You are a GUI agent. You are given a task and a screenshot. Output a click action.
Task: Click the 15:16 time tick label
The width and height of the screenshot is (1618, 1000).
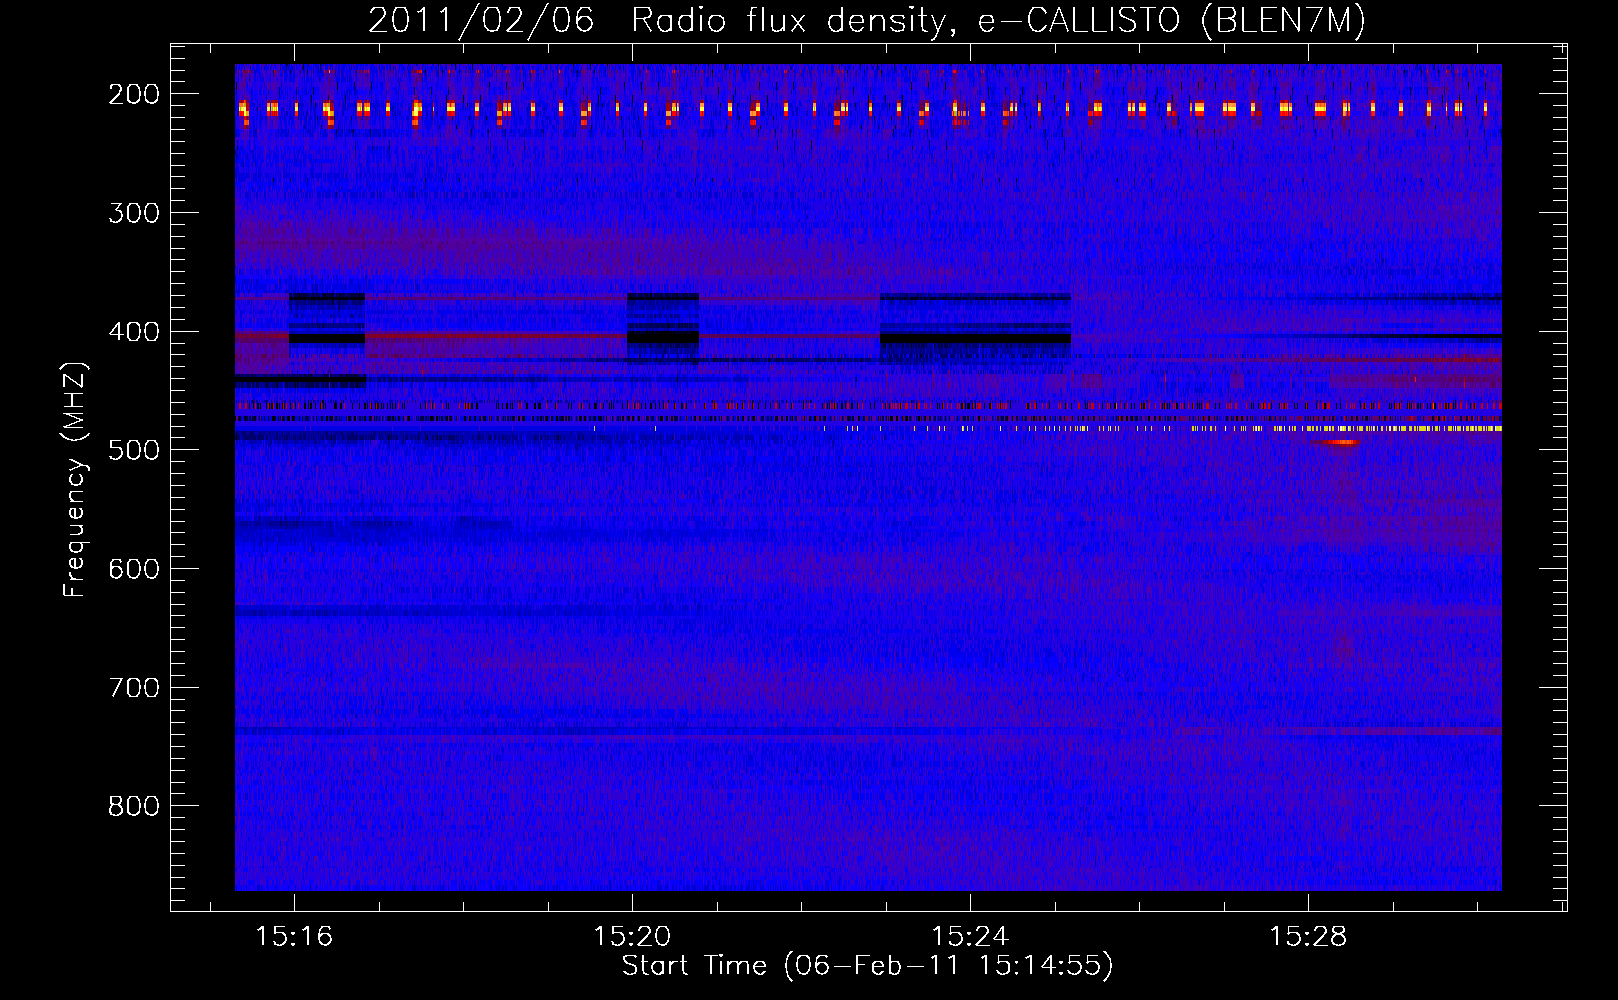(294, 937)
